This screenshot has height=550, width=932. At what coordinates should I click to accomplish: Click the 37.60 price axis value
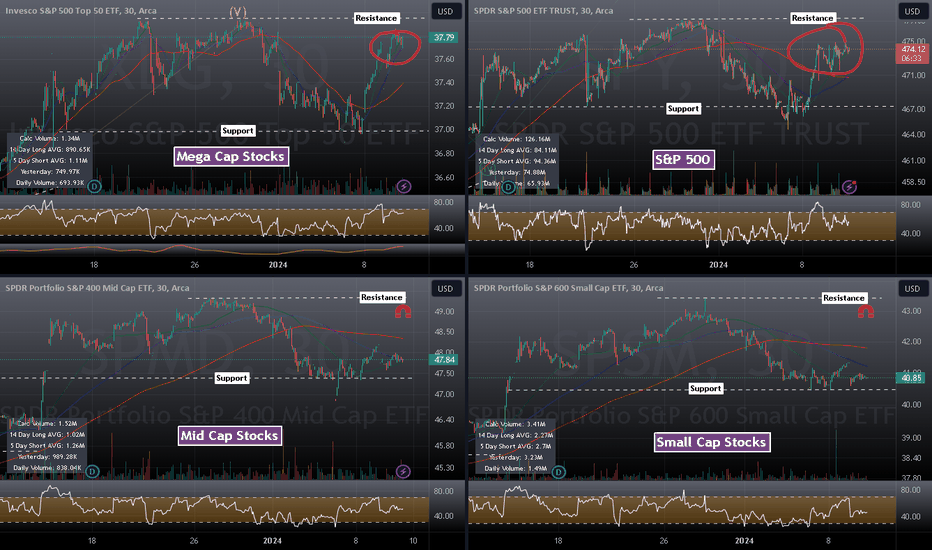(x=444, y=59)
